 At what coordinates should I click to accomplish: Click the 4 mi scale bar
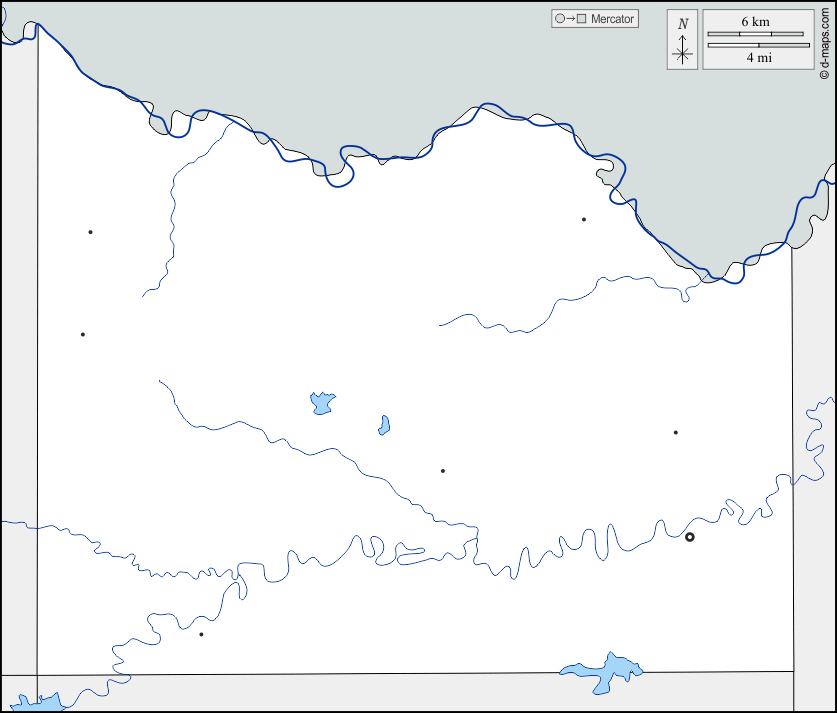click(758, 45)
